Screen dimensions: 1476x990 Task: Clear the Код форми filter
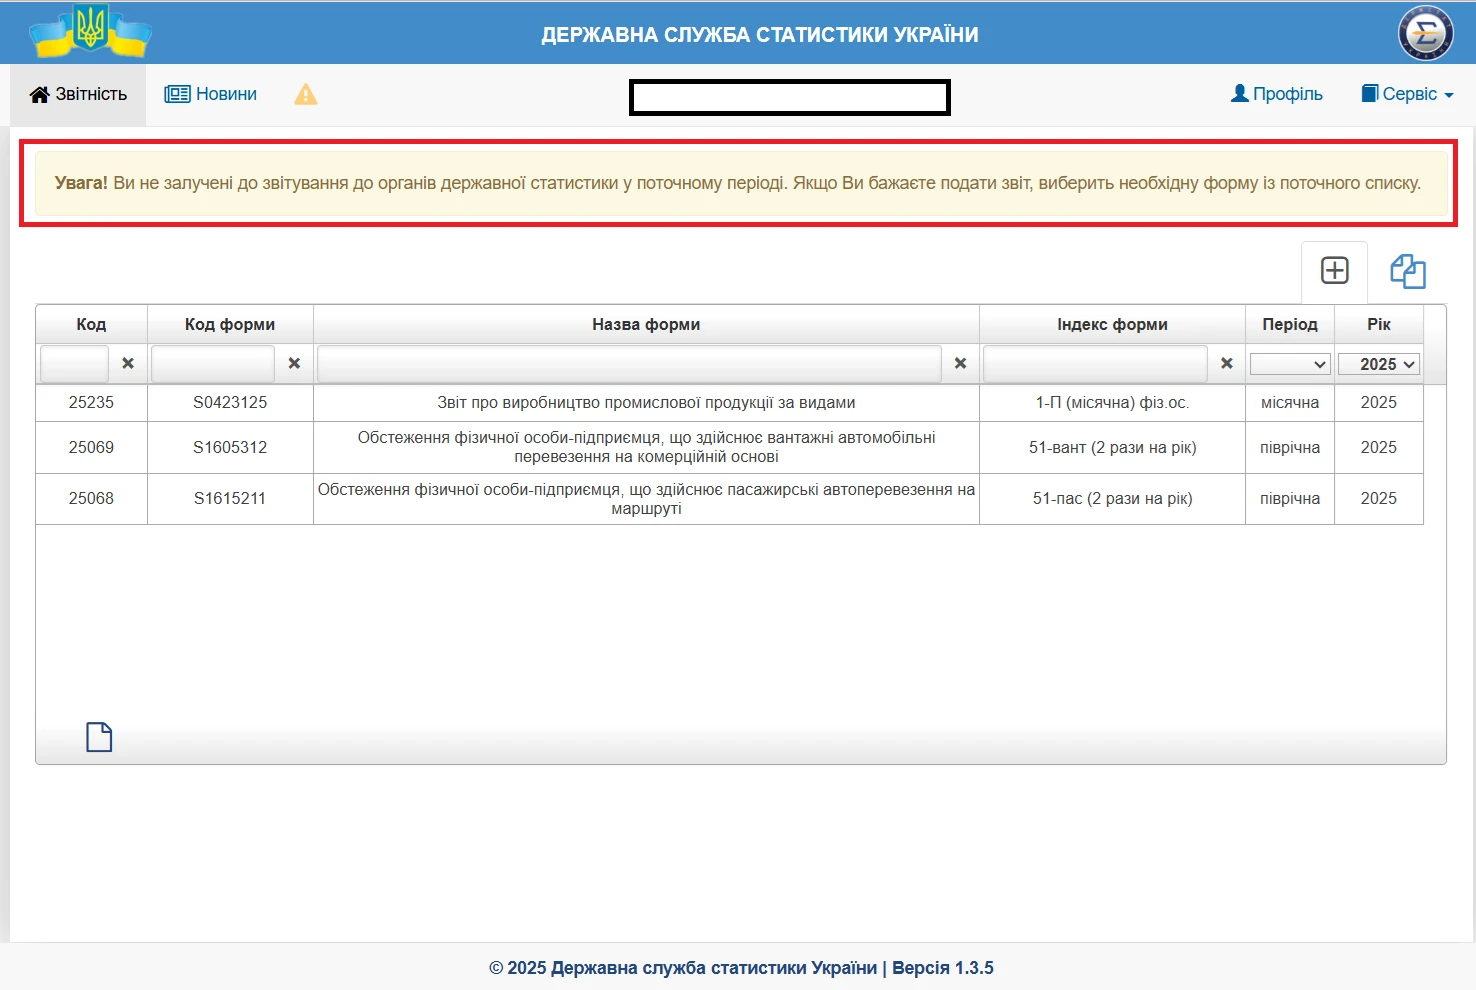294,364
